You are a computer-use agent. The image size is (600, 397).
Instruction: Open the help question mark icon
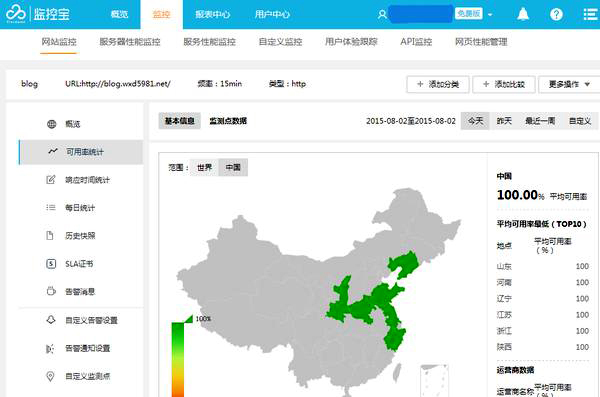pyautogui.click(x=556, y=15)
